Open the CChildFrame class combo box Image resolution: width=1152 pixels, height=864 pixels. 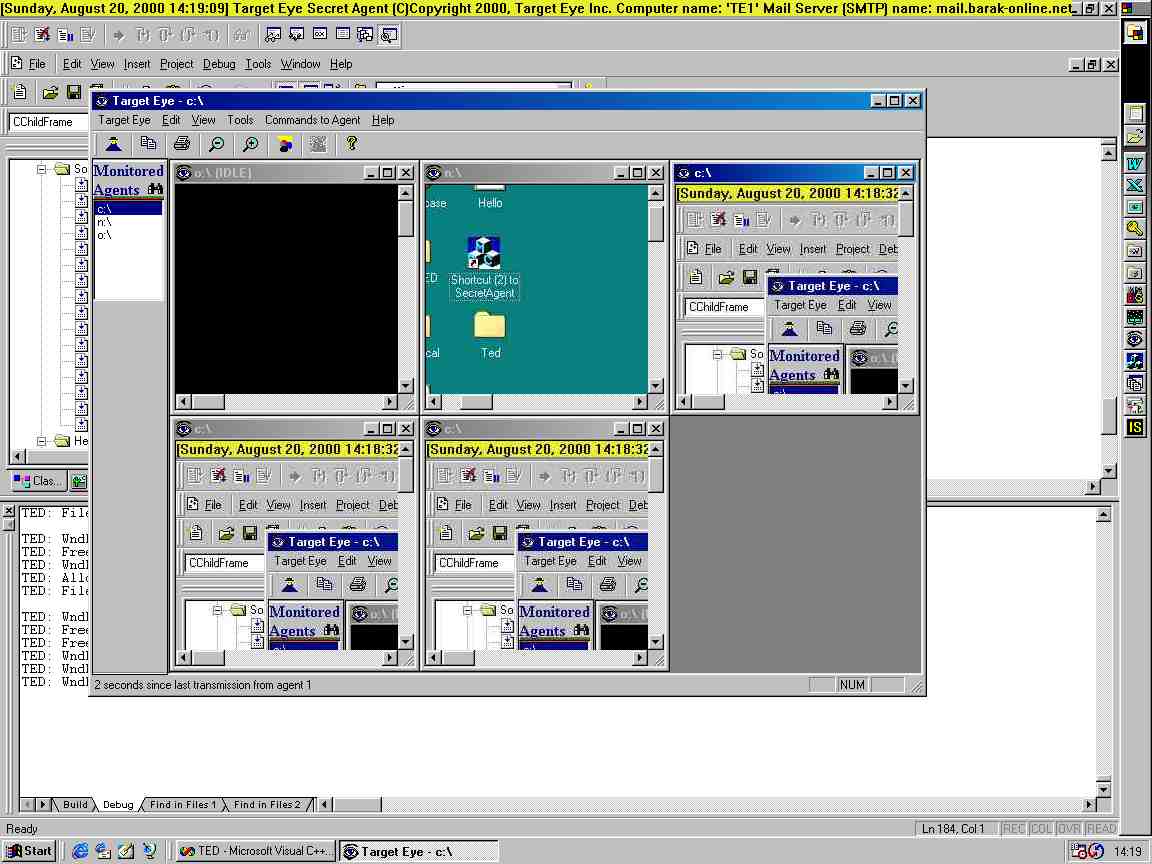pos(48,122)
